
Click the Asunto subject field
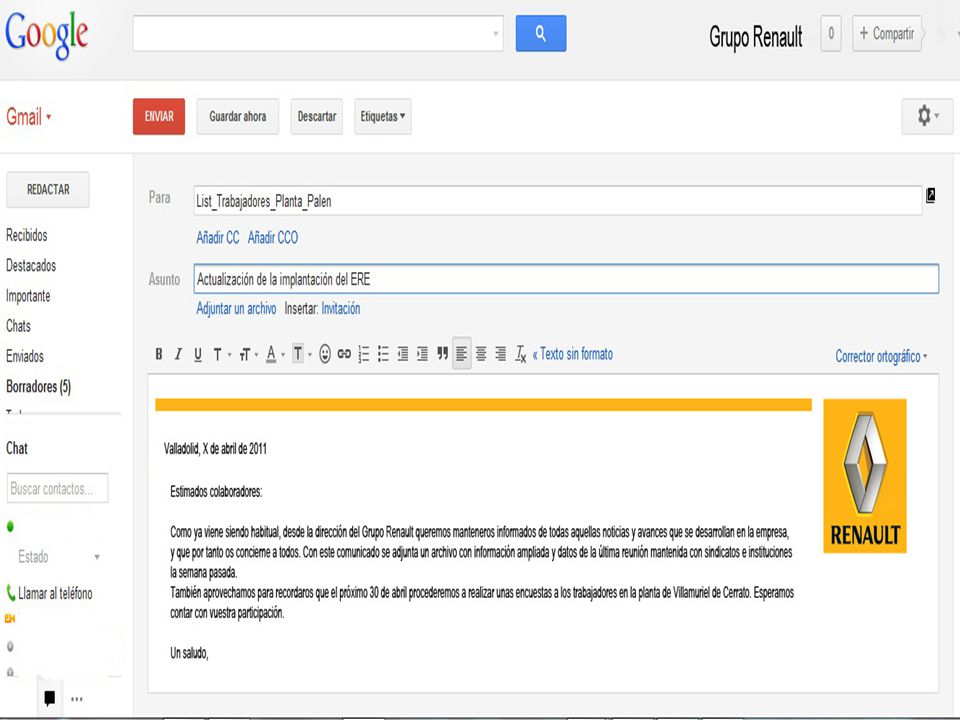click(566, 279)
